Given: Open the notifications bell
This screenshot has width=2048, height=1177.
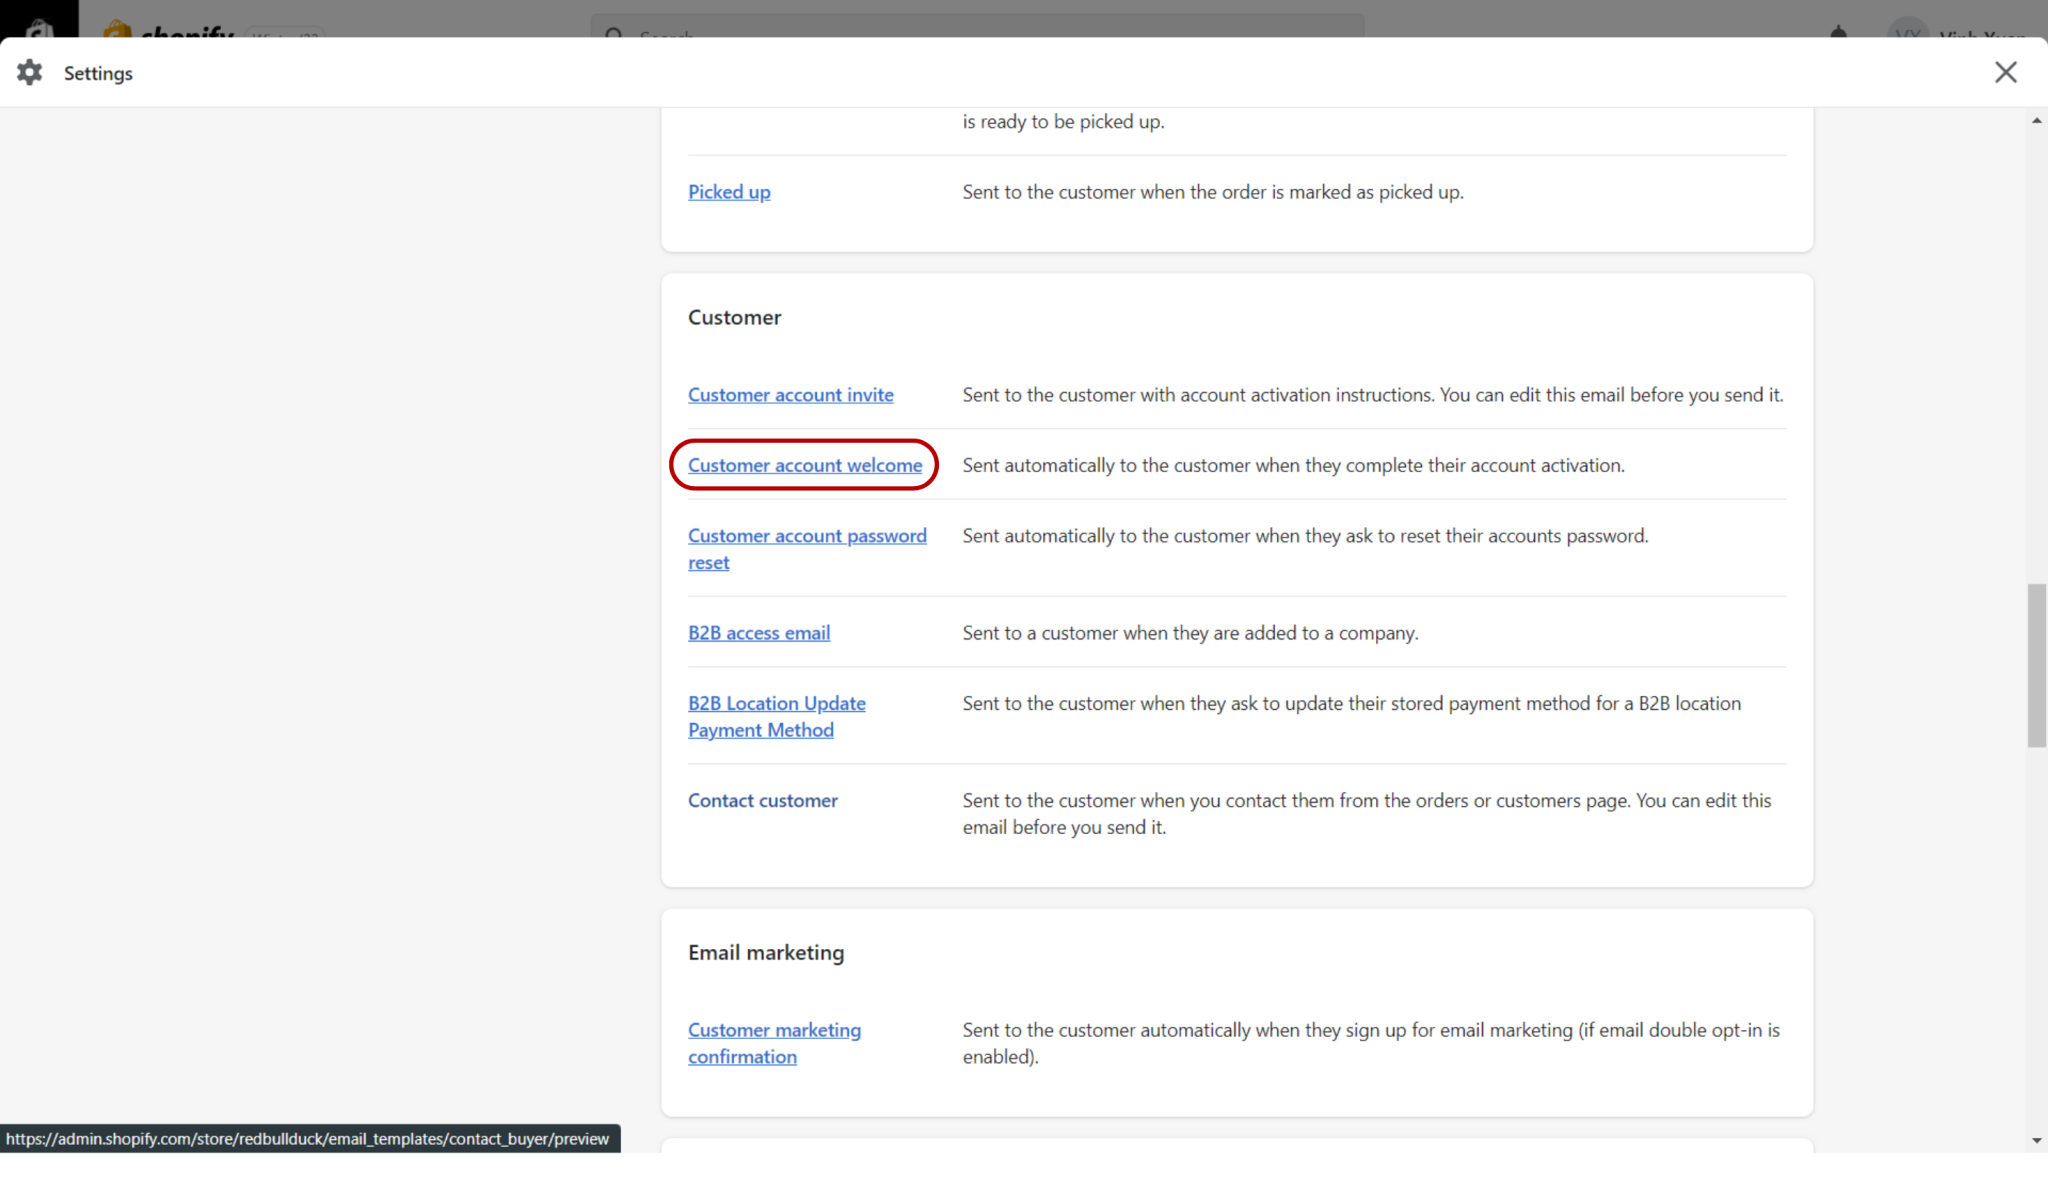Looking at the screenshot, I should pos(1837,33).
